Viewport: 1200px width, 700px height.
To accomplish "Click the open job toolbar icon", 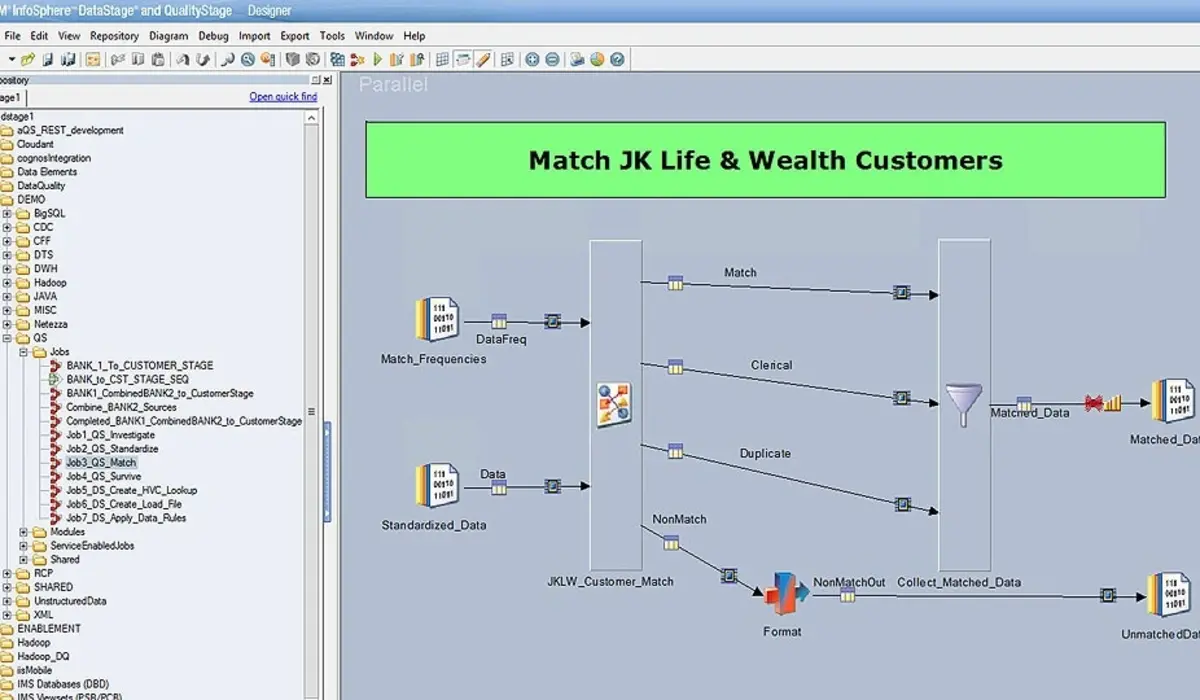I will pyautogui.click(x=27, y=59).
